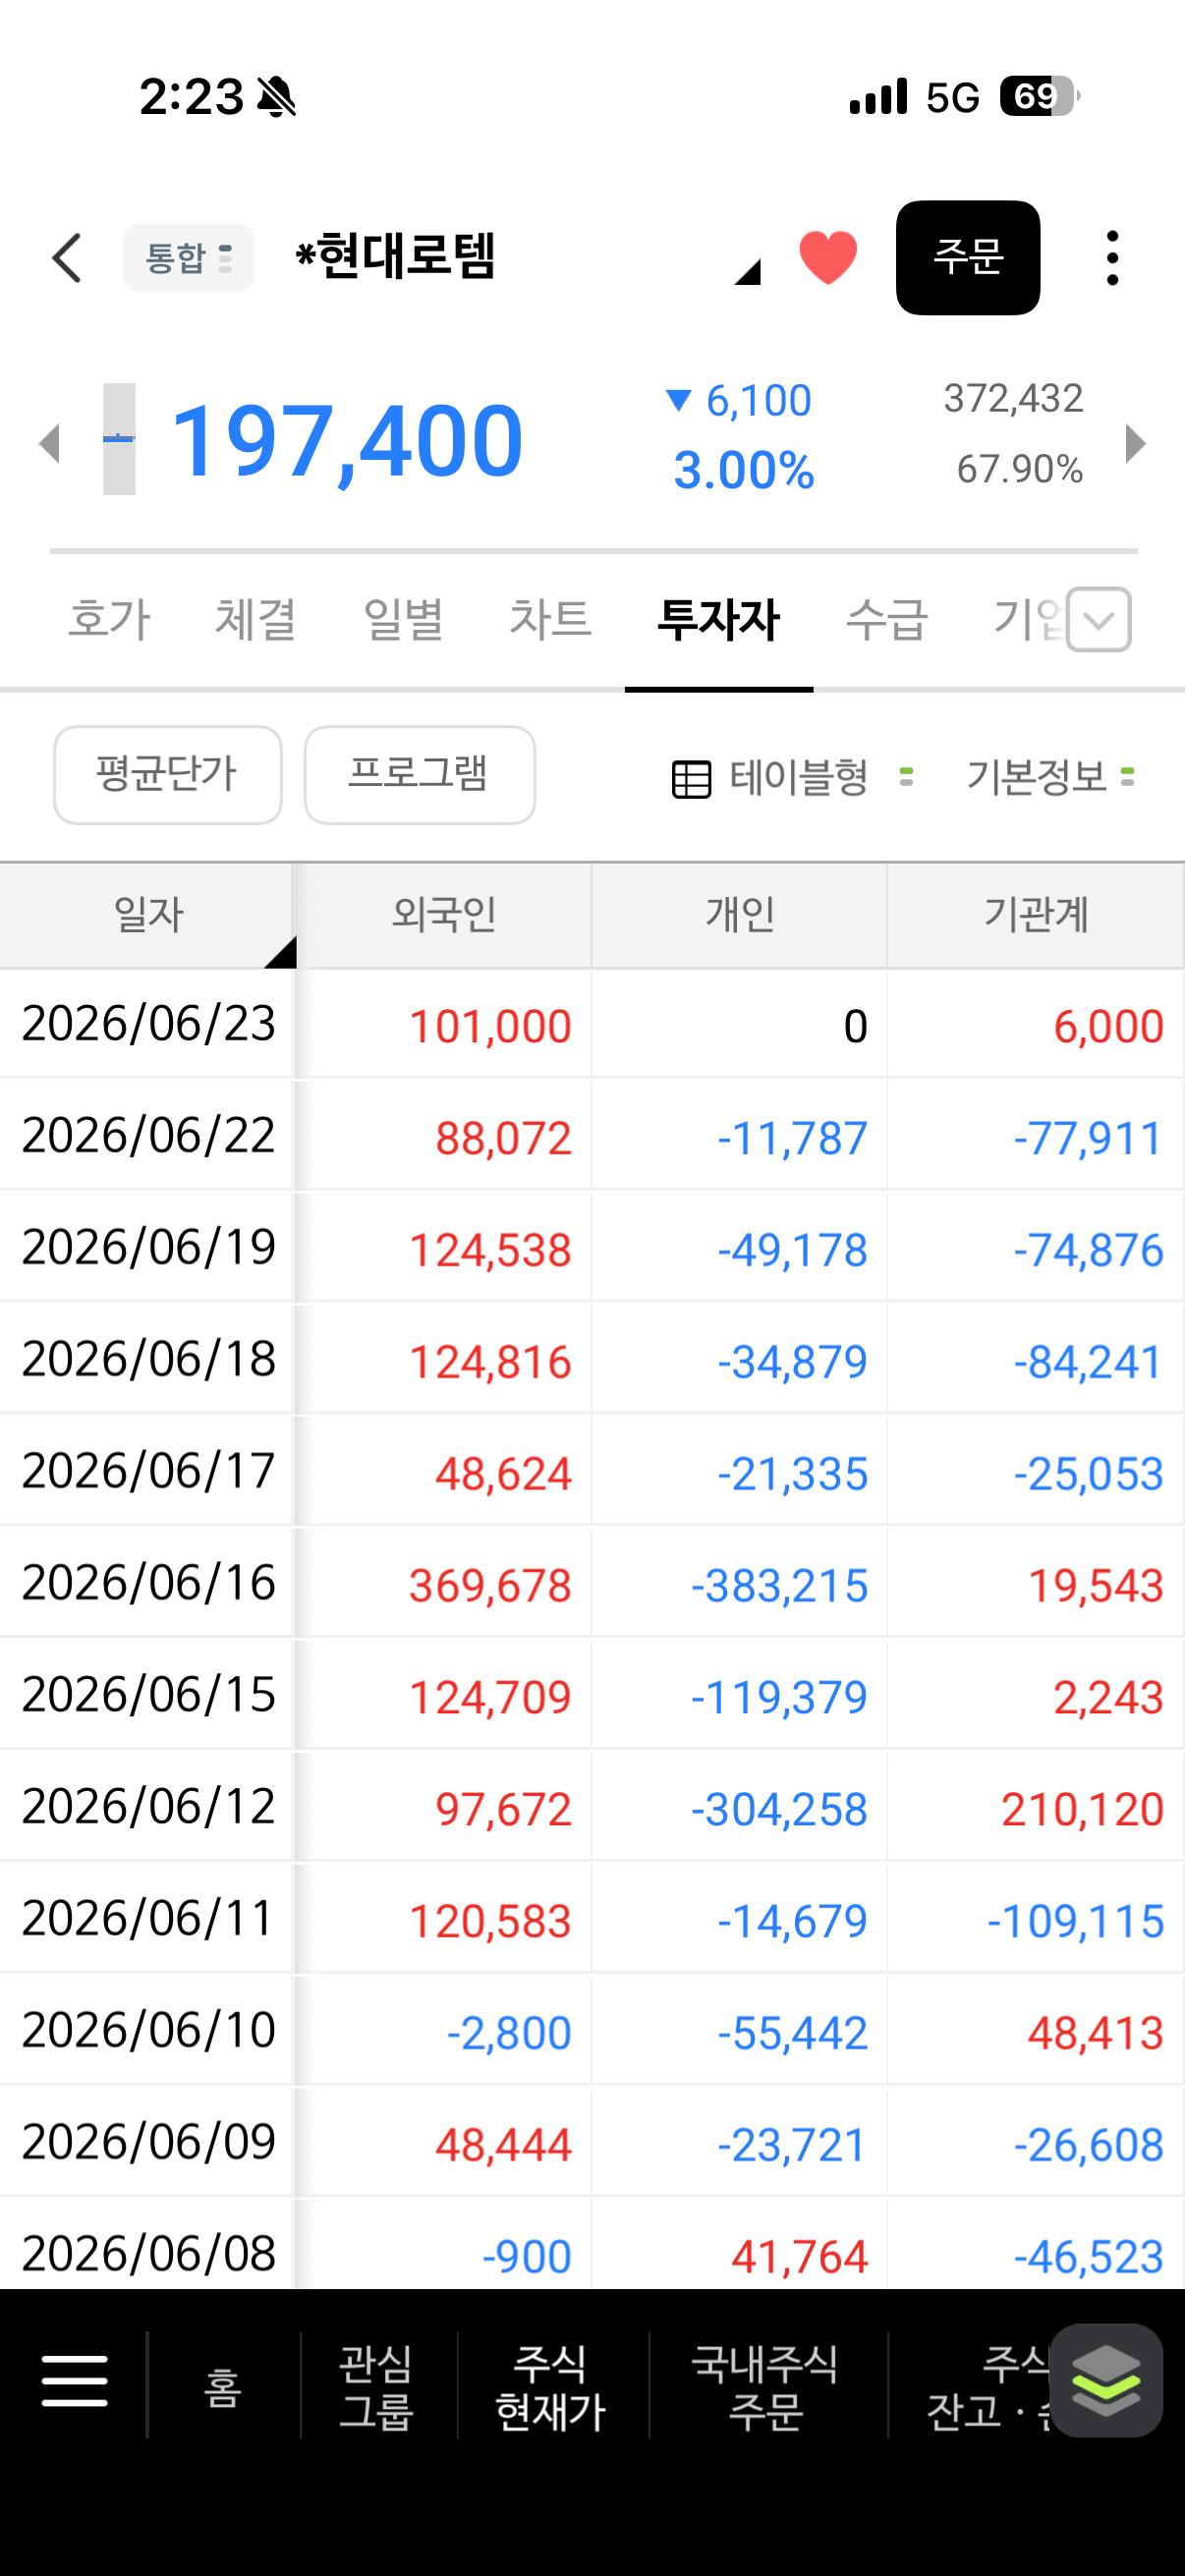Tap institution value 6,000
This screenshot has width=1185, height=2576.
(1108, 1027)
